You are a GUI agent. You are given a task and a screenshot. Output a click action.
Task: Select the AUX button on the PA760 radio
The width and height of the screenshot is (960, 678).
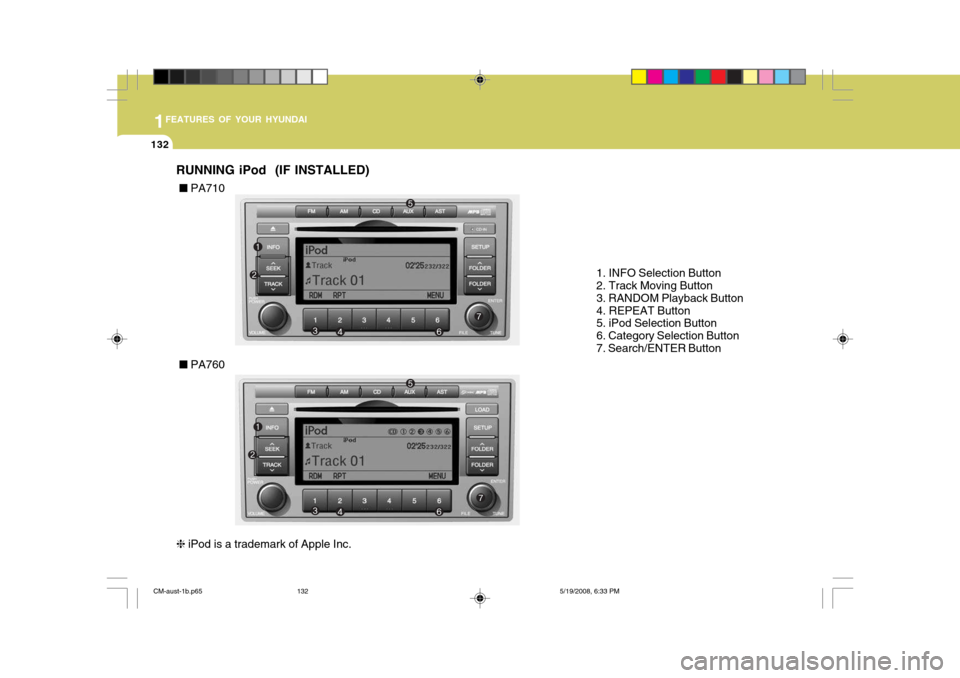[x=410, y=392]
